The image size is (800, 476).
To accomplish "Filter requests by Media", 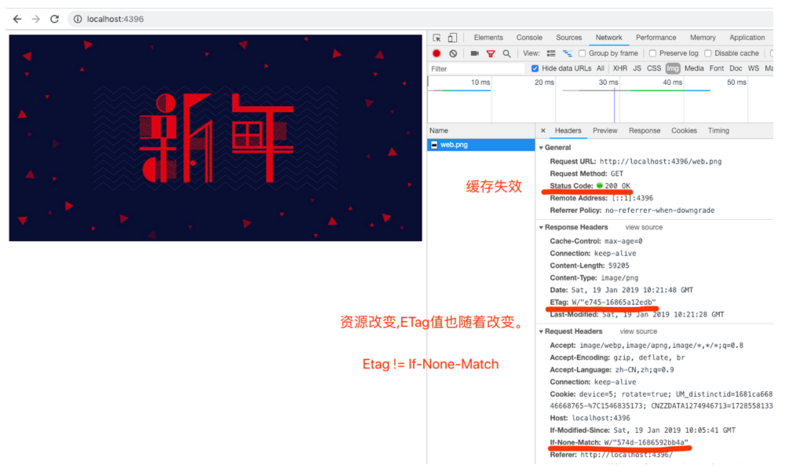I will [694, 68].
